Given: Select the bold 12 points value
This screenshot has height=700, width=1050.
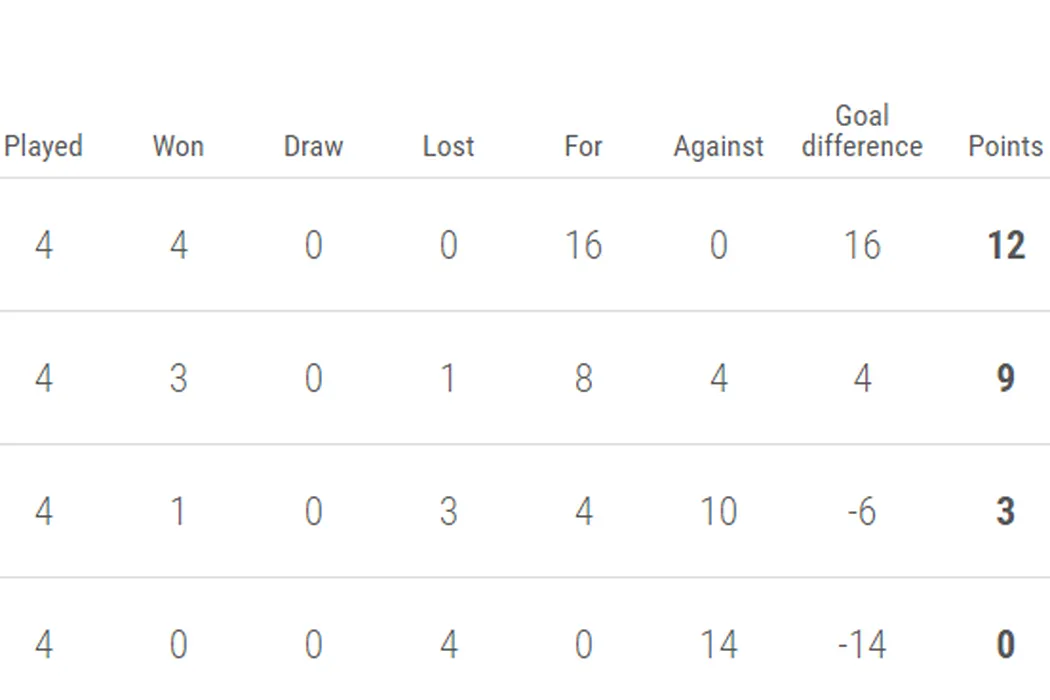Looking at the screenshot, I should point(1006,245).
